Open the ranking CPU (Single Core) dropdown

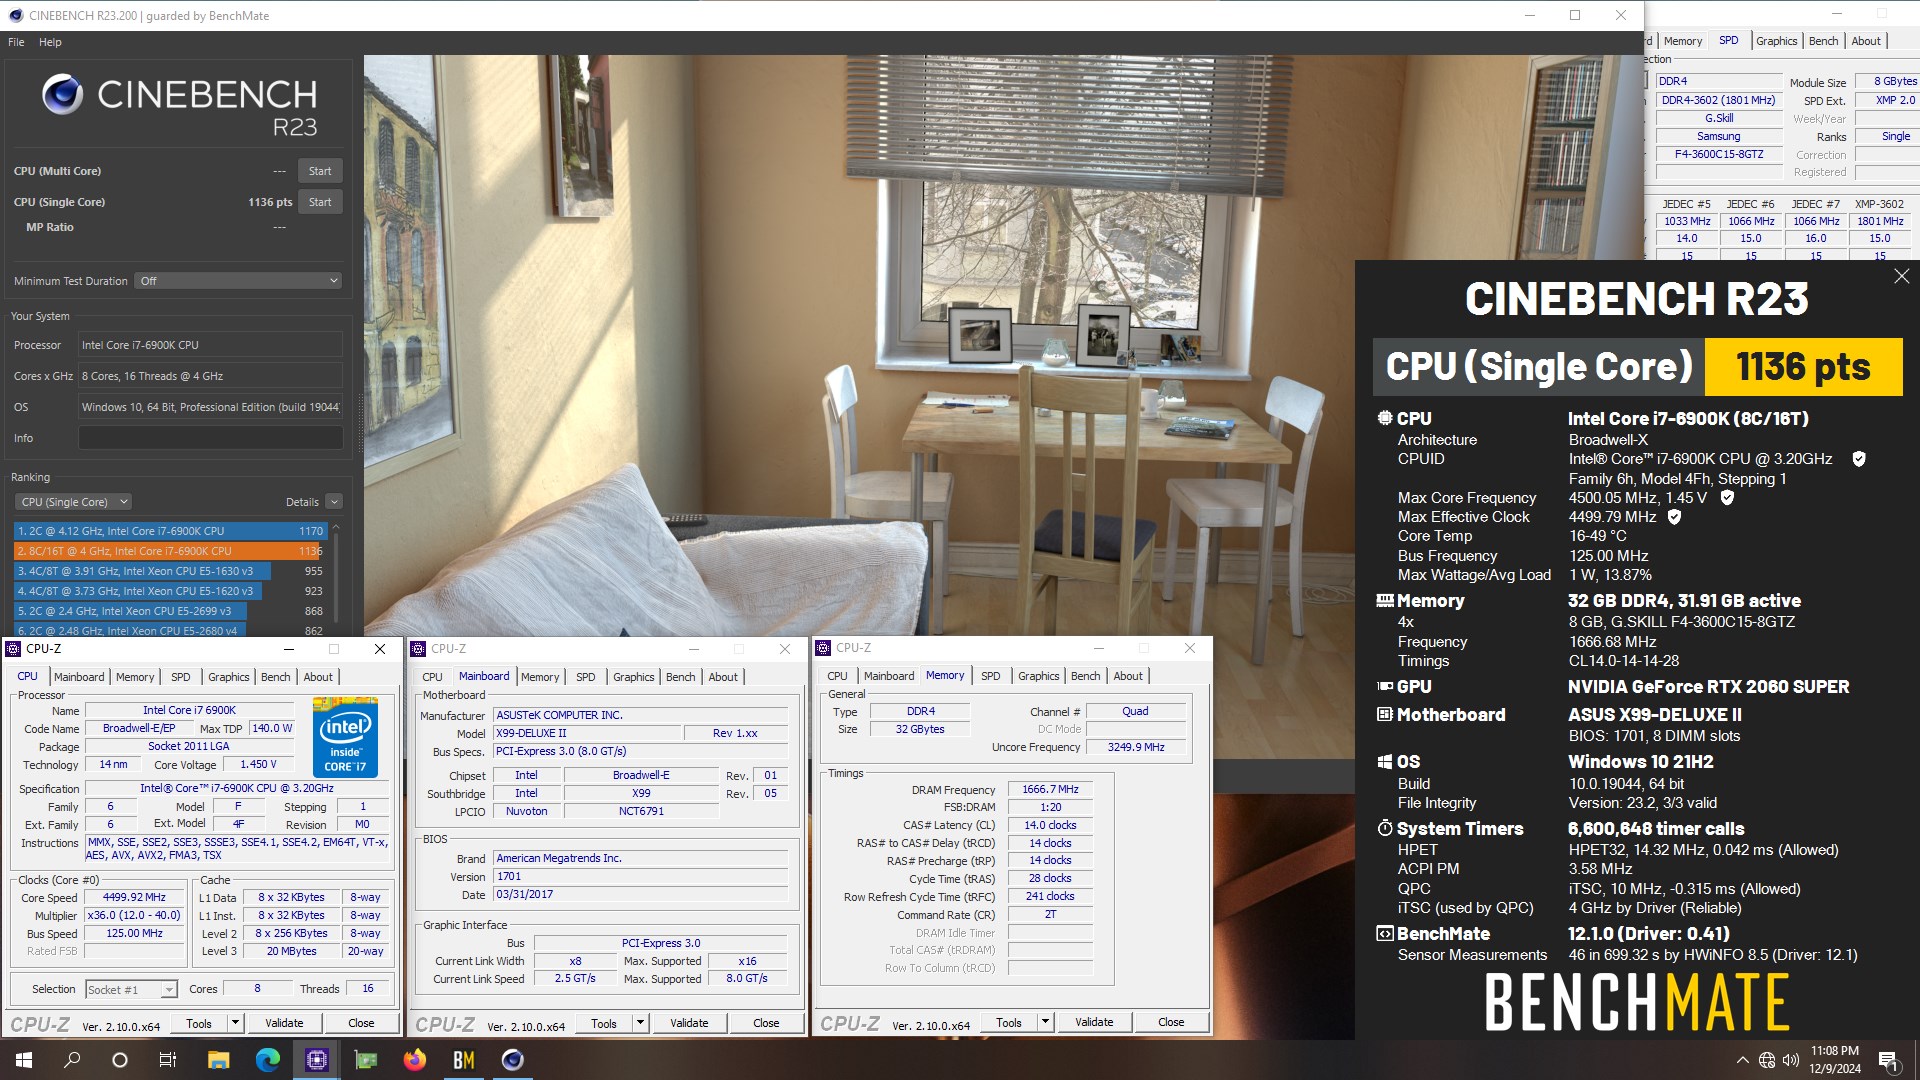[x=73, y=502]
